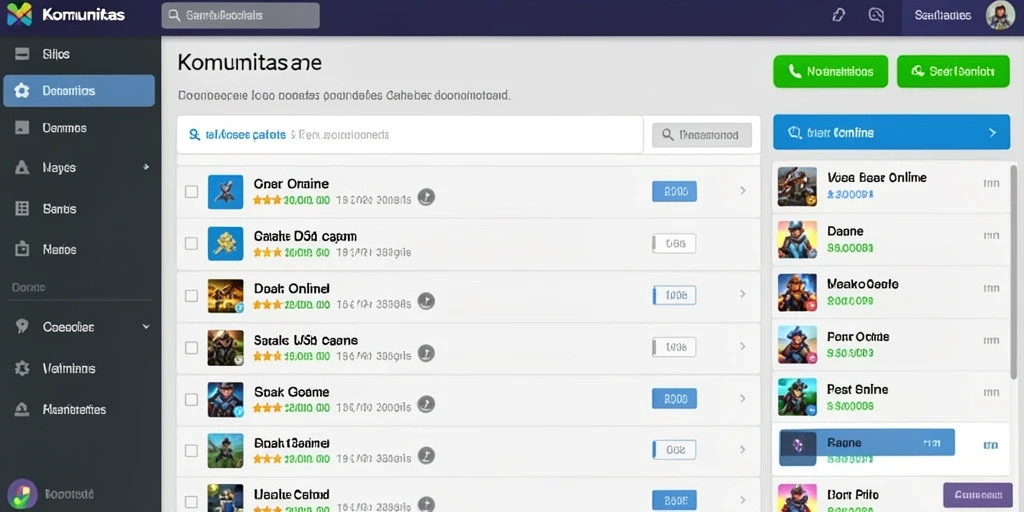Click the green phone button
Screen dimensions: 1024x512
point(831,71)
